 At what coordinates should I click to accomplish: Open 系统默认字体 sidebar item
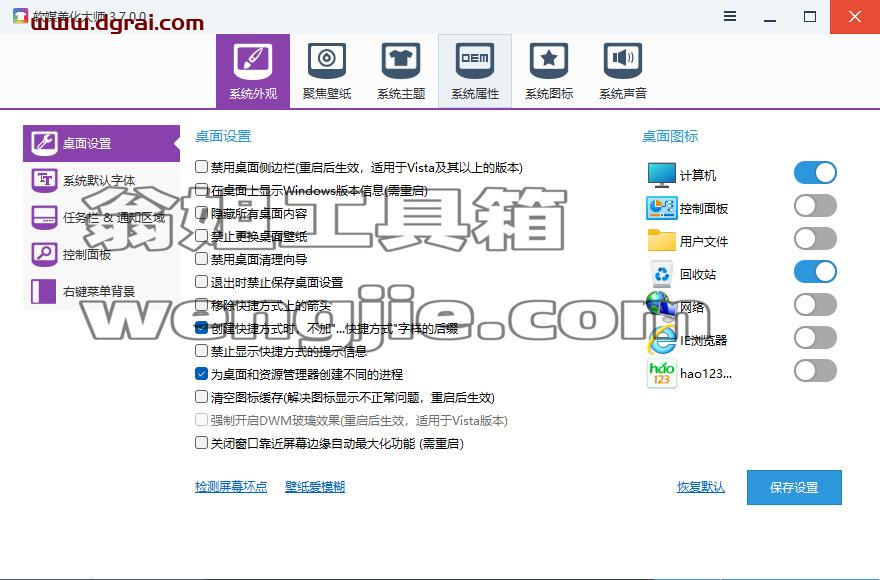point(101,180)
